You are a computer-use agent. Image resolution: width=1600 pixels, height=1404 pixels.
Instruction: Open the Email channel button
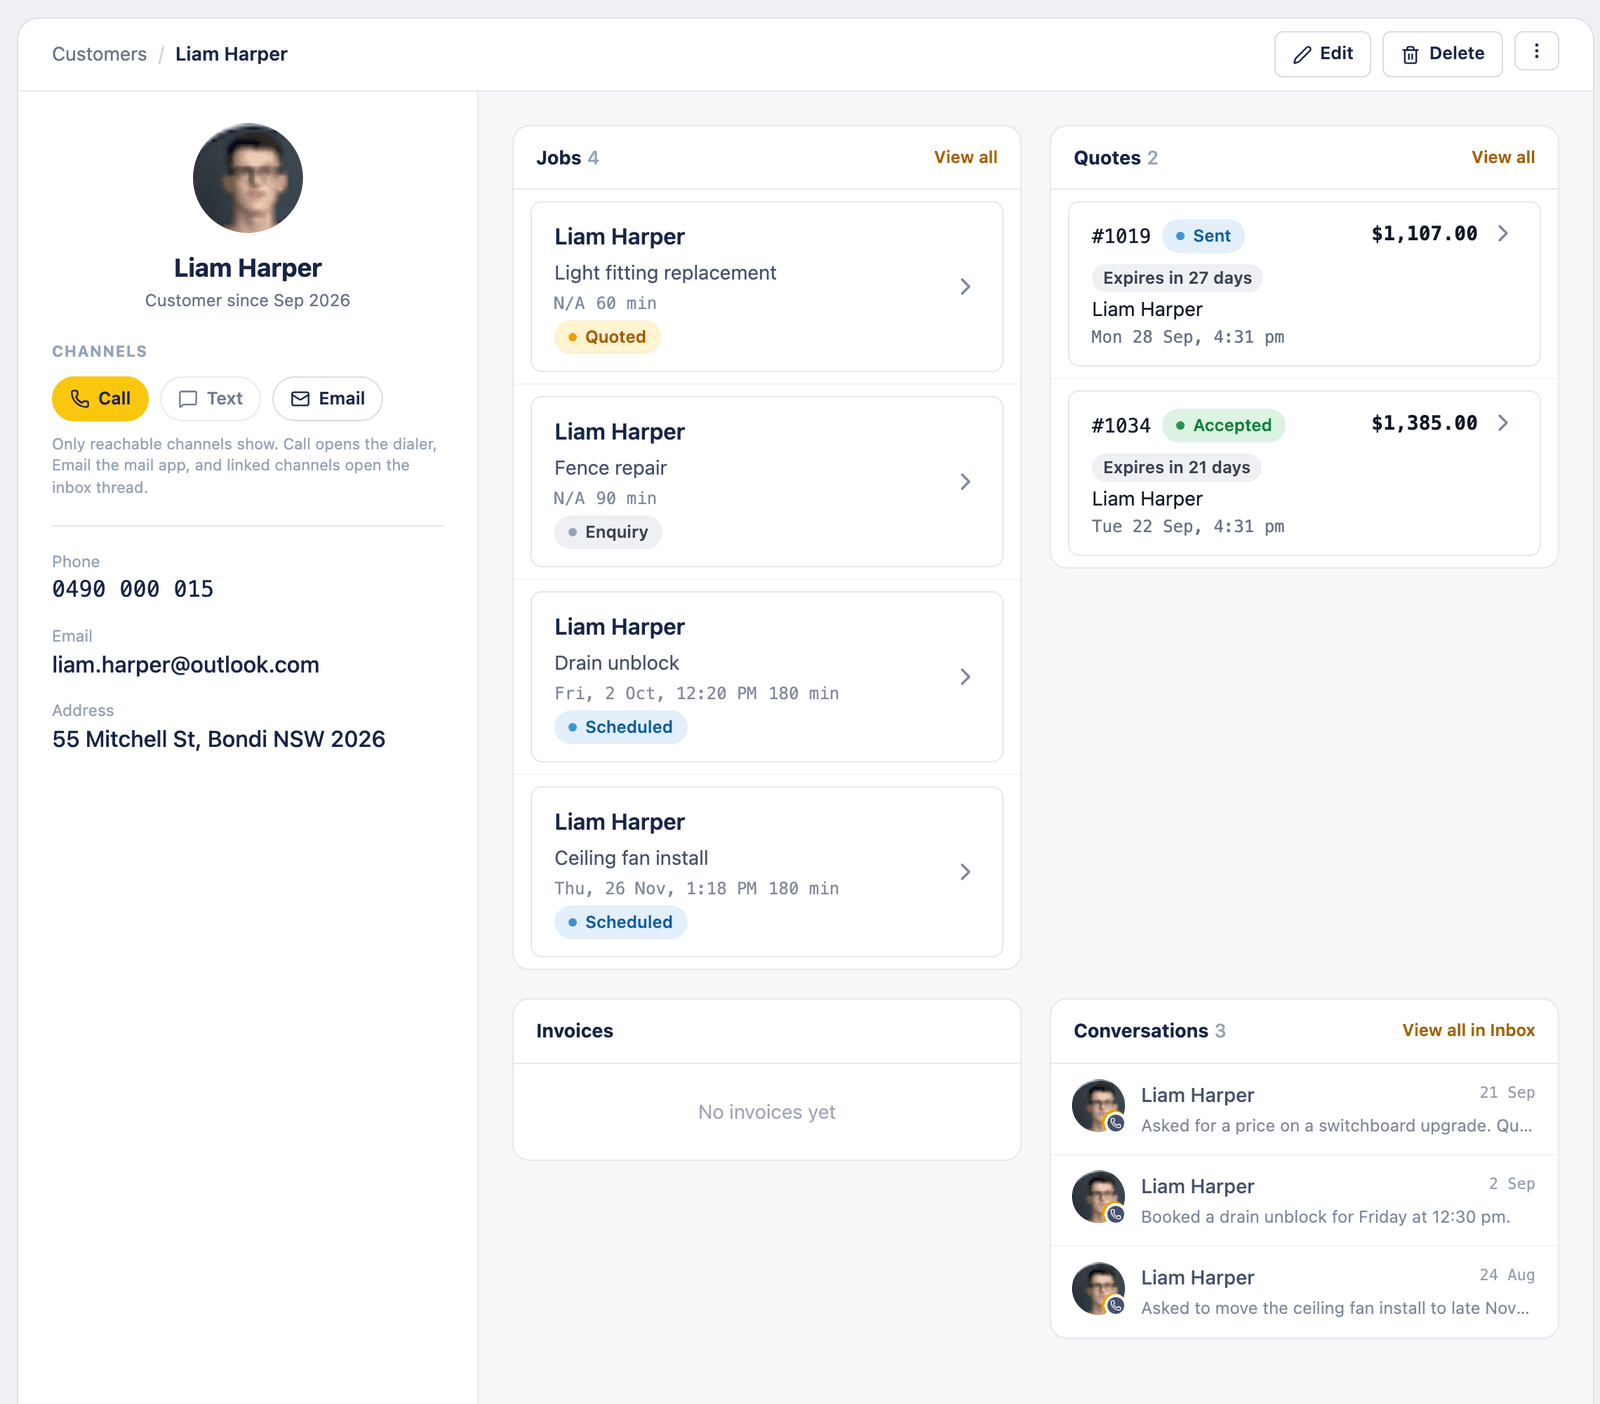pos(327,399)
